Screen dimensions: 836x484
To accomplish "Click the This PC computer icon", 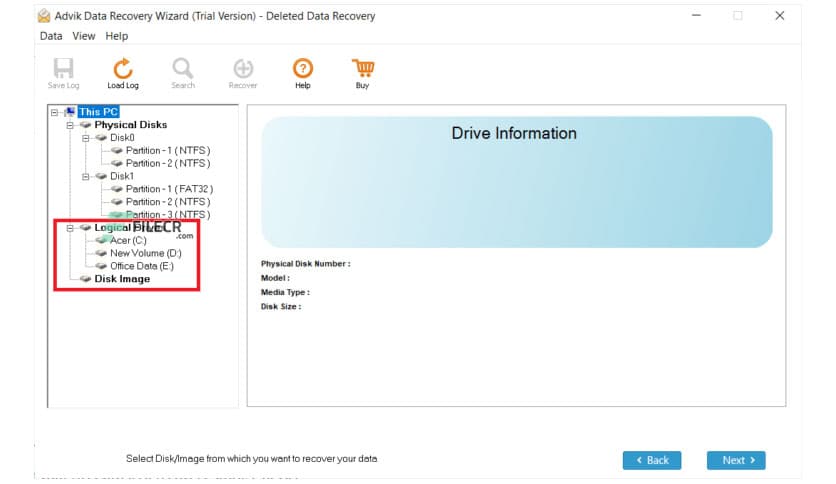I will click(x=70, y=112).
